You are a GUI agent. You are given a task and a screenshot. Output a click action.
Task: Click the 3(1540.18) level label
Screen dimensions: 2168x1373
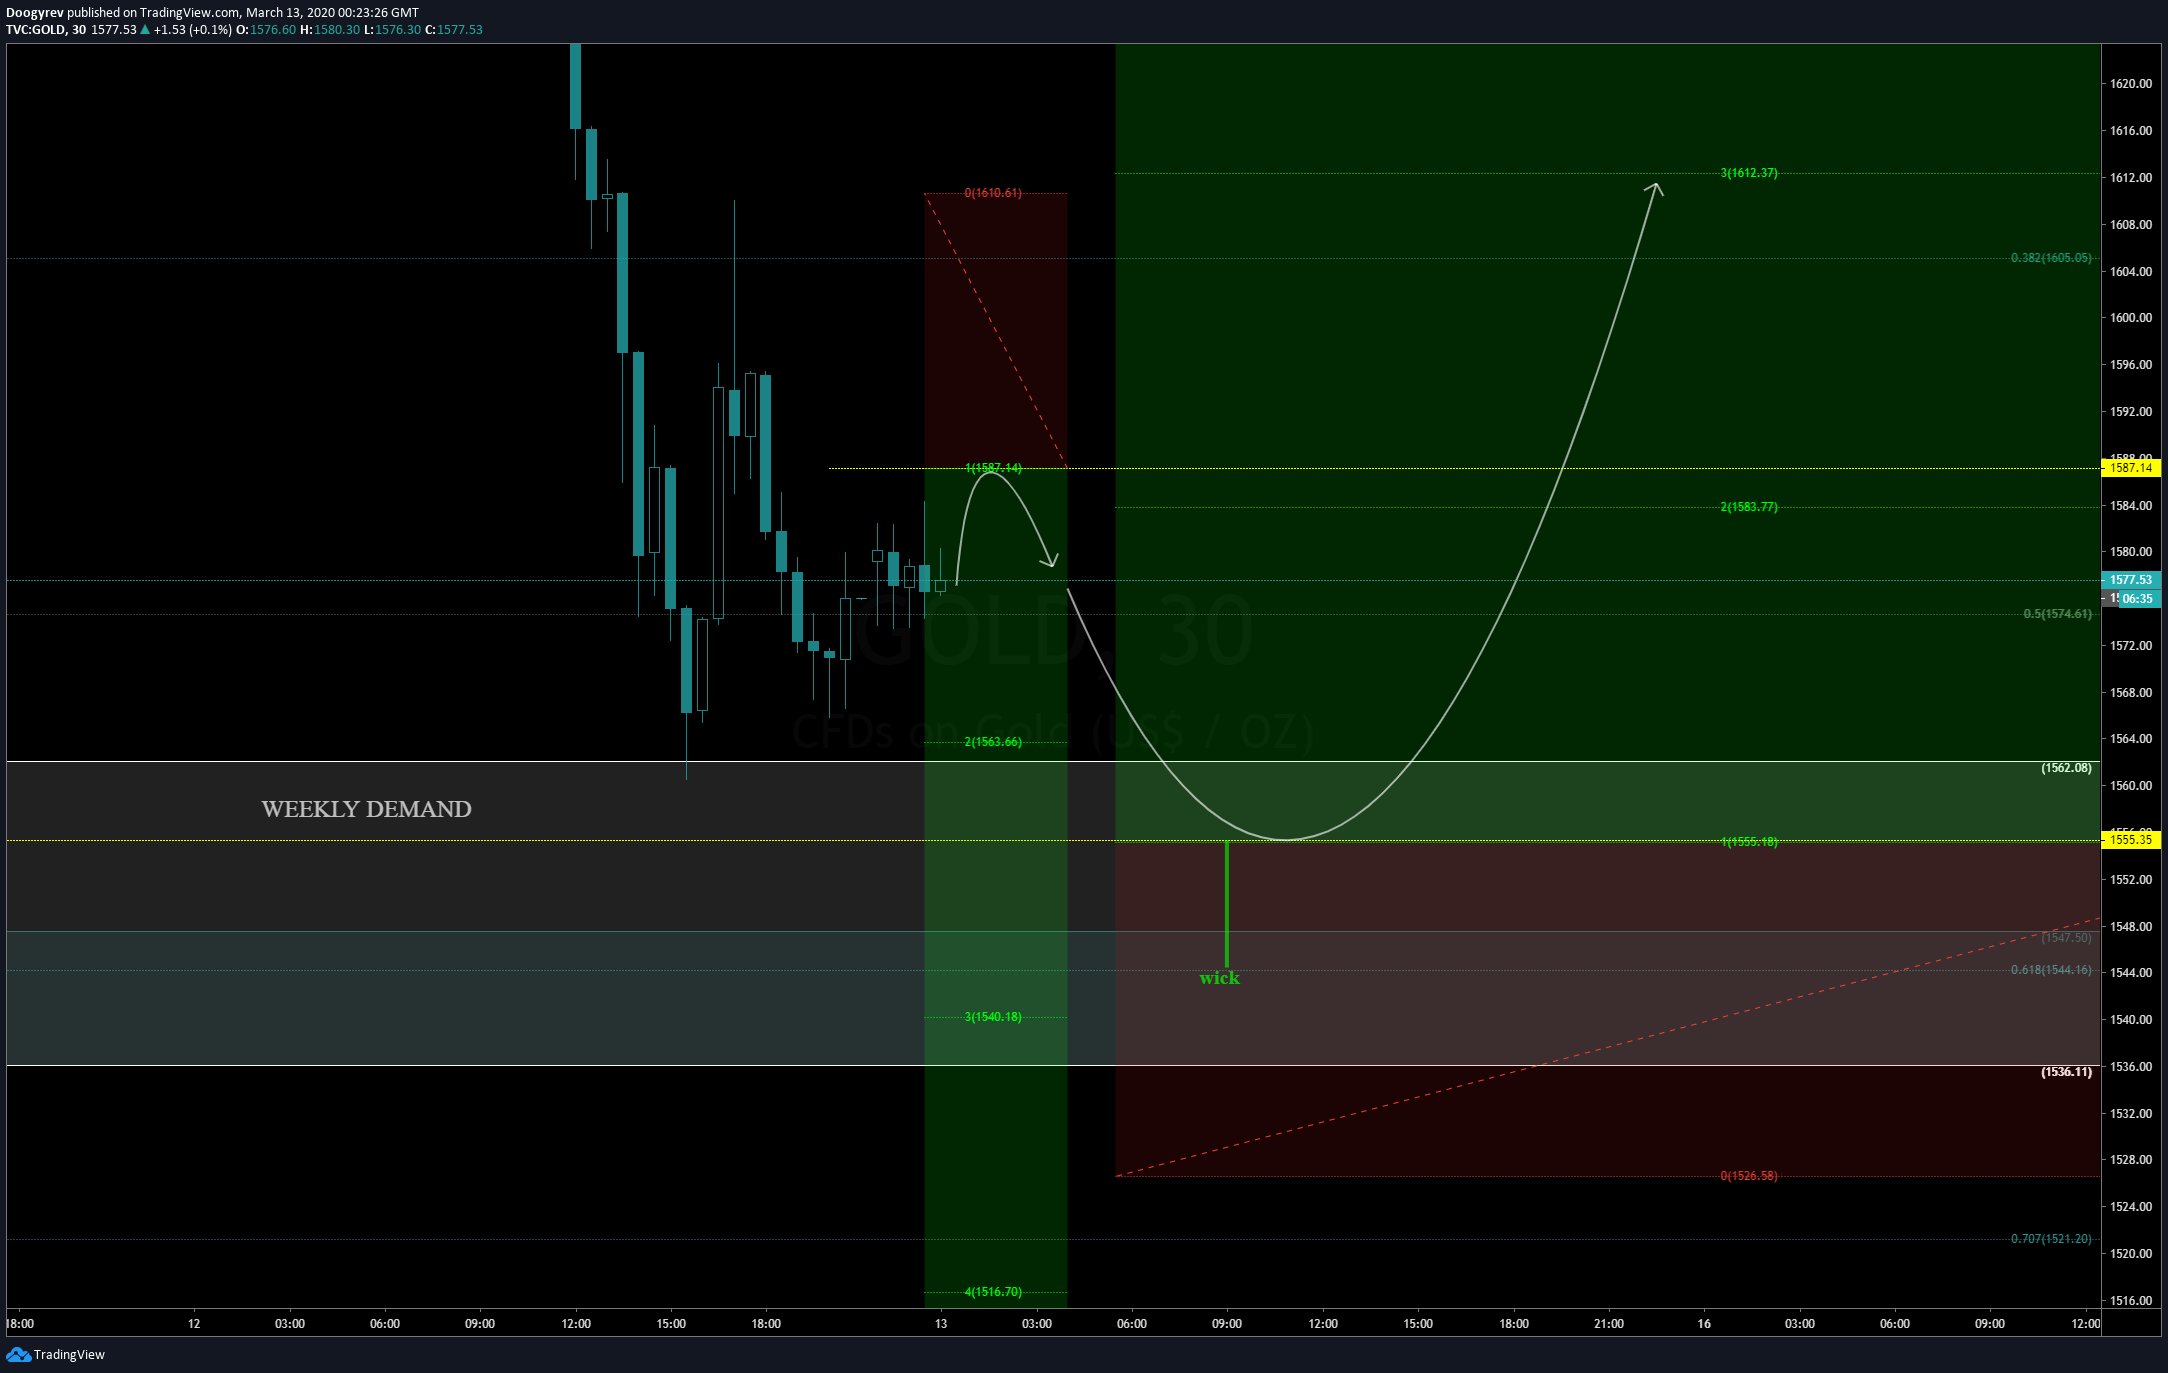coord(993,1017)
